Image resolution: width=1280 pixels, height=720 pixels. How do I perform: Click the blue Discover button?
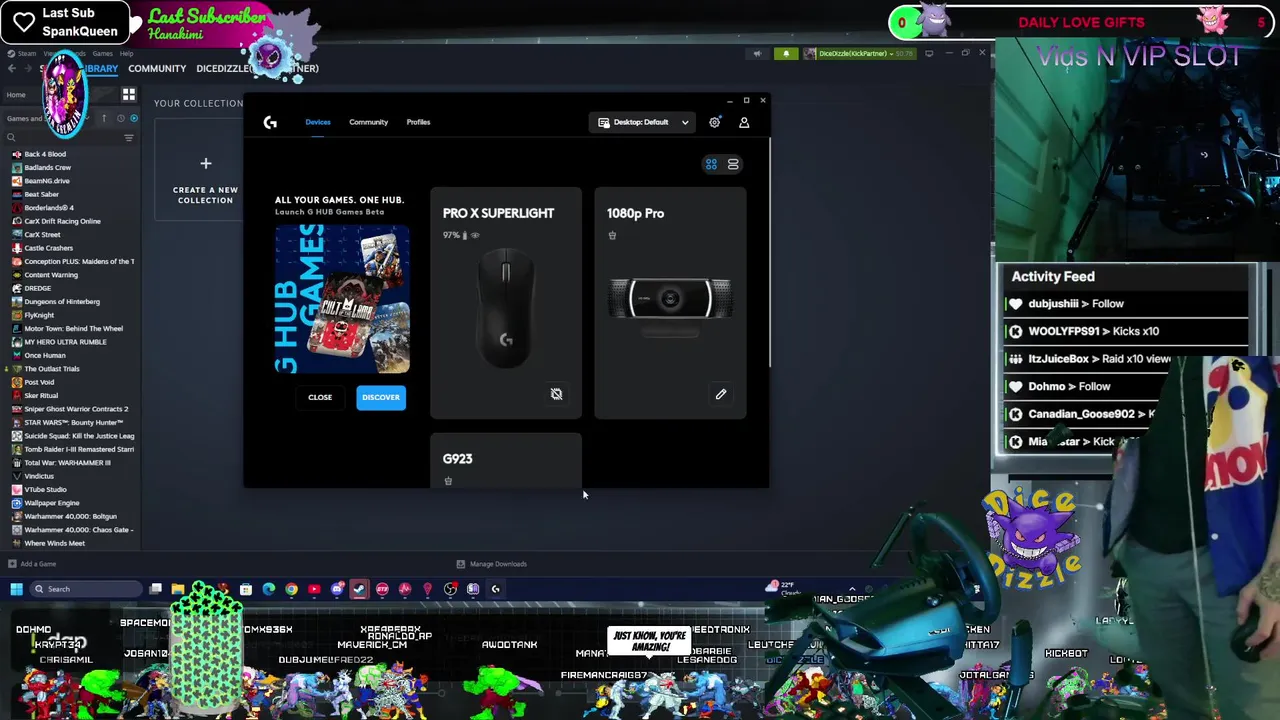[381, 397]
